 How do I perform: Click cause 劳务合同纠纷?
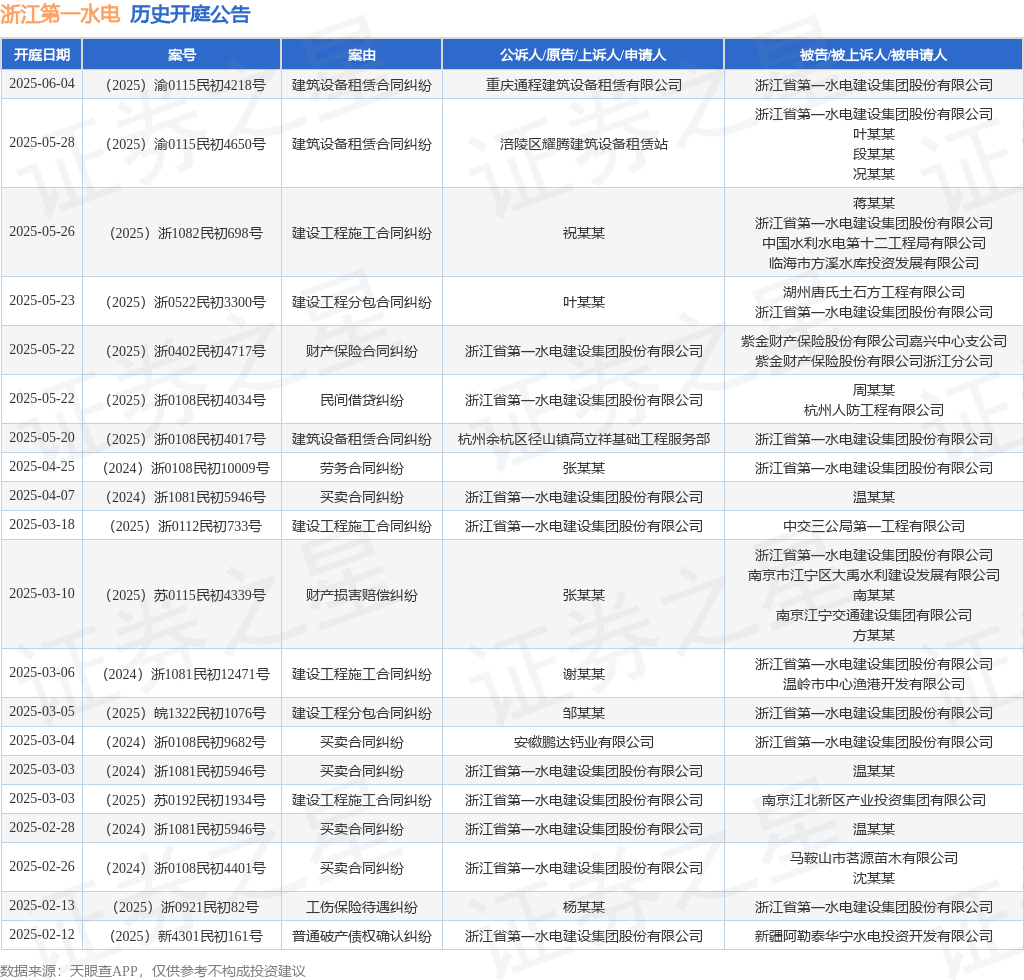(x=362, y=468)
